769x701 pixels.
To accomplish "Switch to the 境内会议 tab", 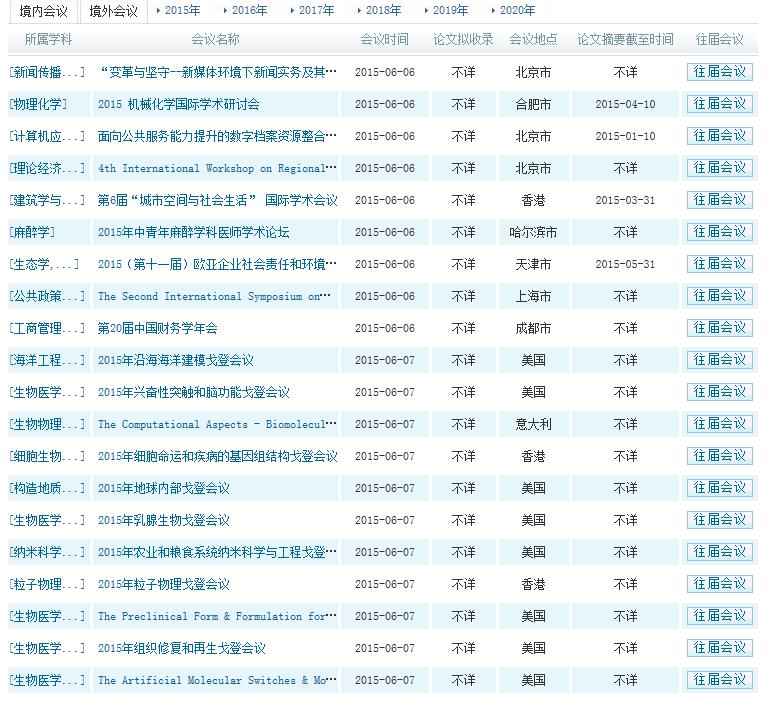I will point(43,11).
